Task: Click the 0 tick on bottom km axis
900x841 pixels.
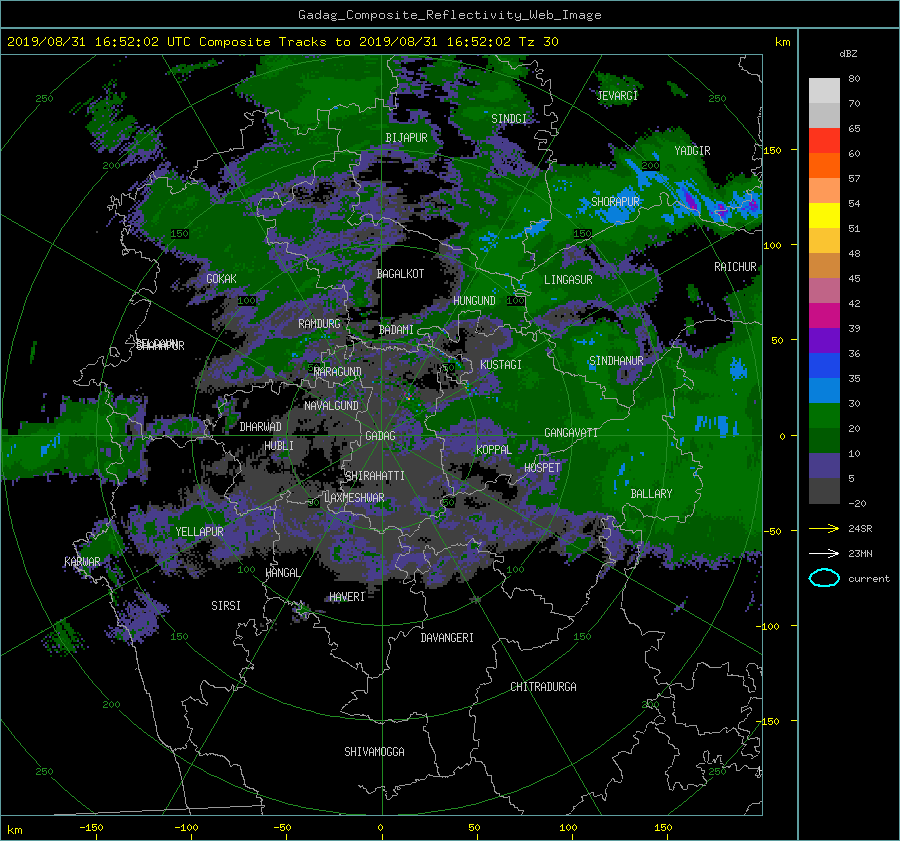Action: [x=380, y=828]
